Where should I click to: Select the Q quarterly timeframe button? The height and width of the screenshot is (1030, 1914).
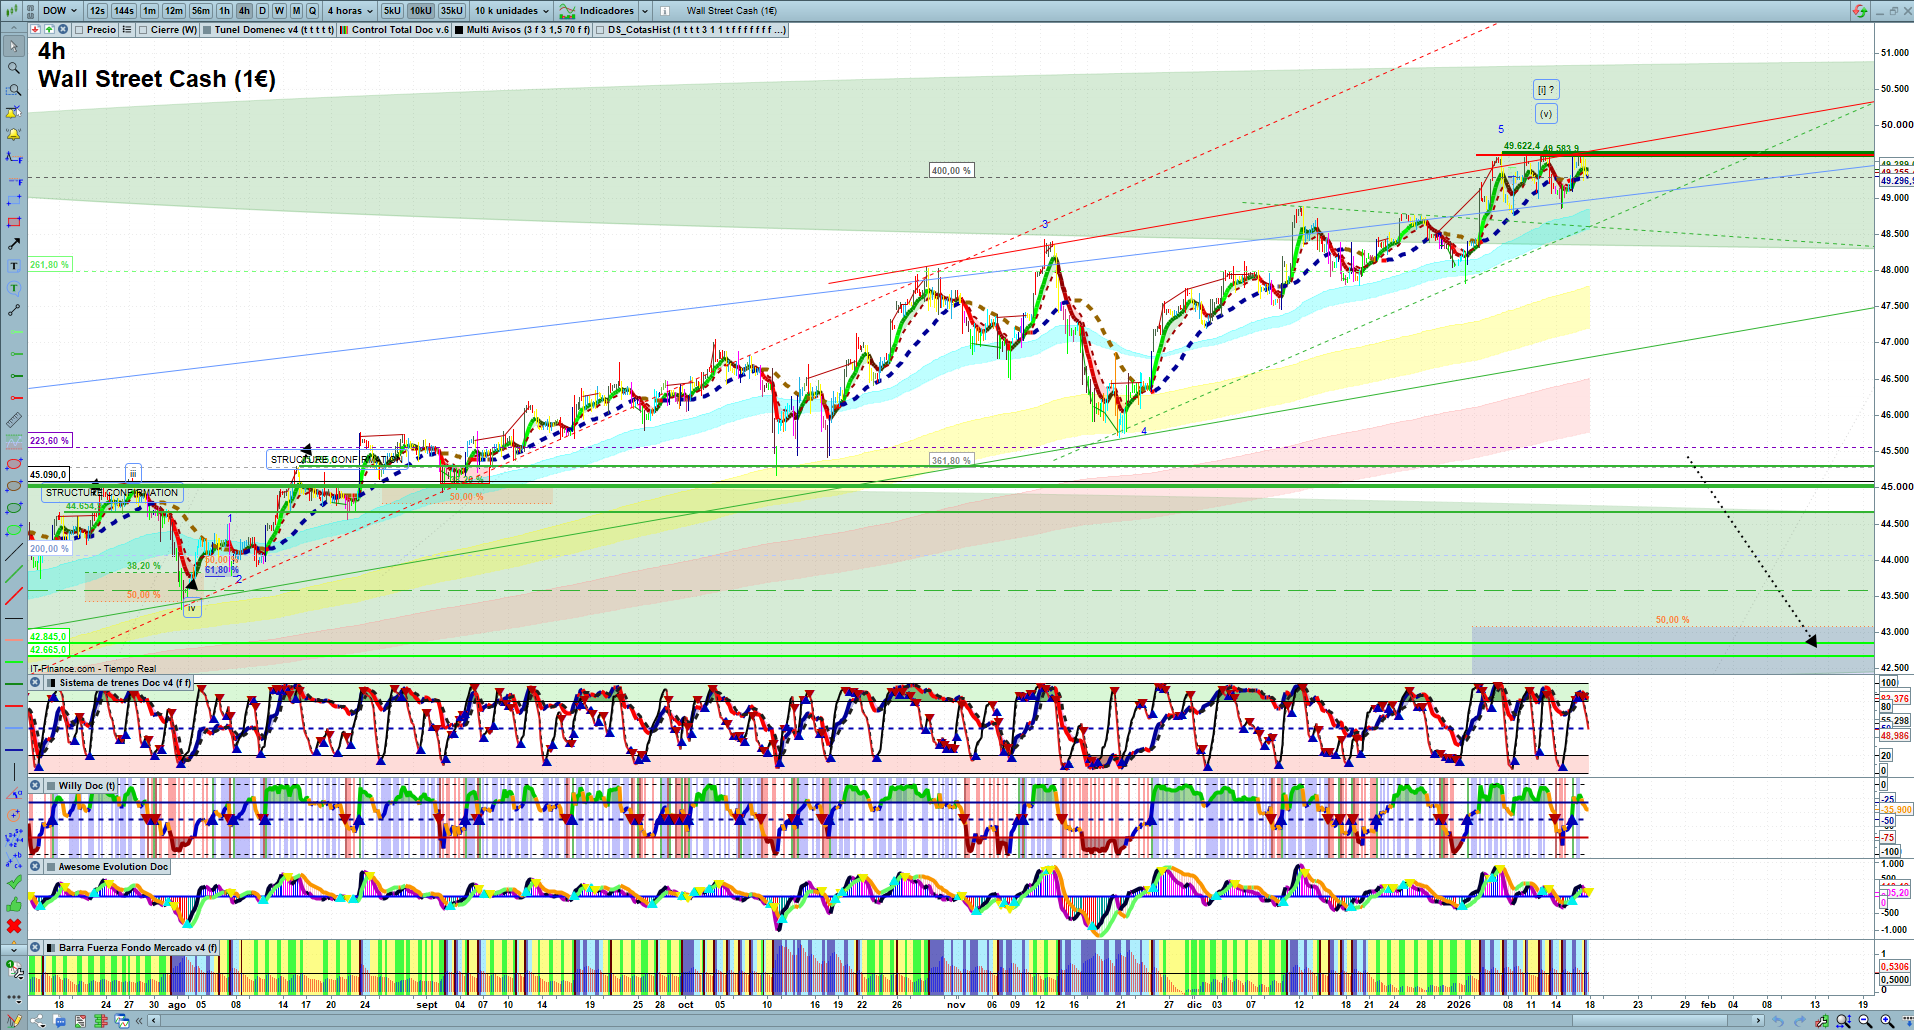point(312,11)
